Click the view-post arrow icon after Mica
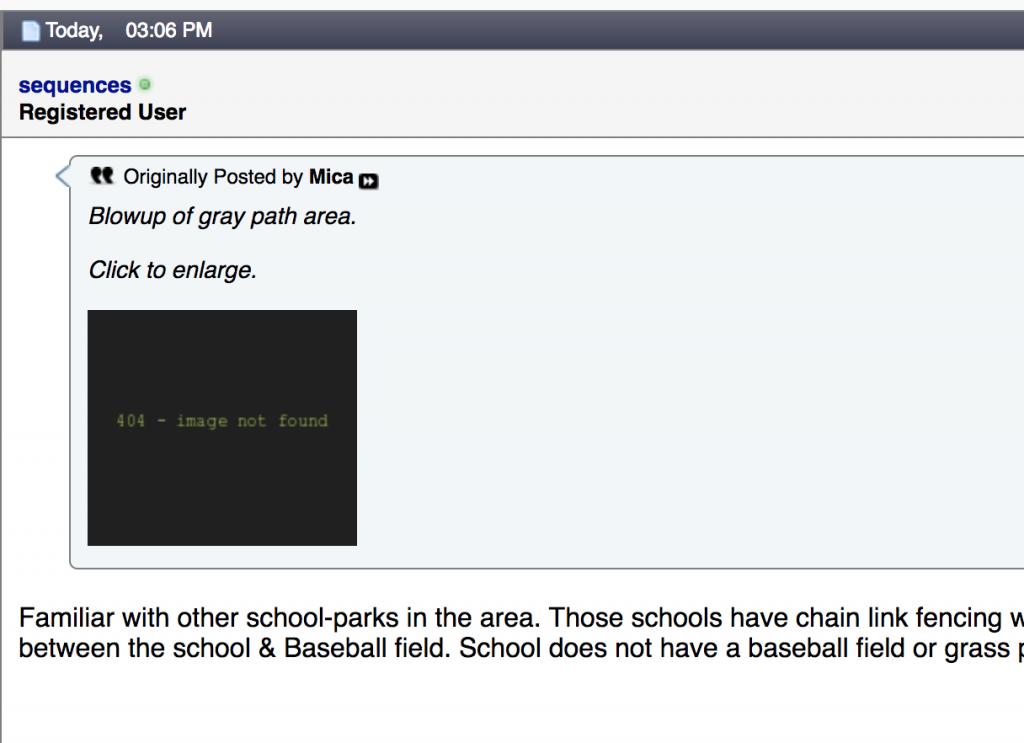 369,180
